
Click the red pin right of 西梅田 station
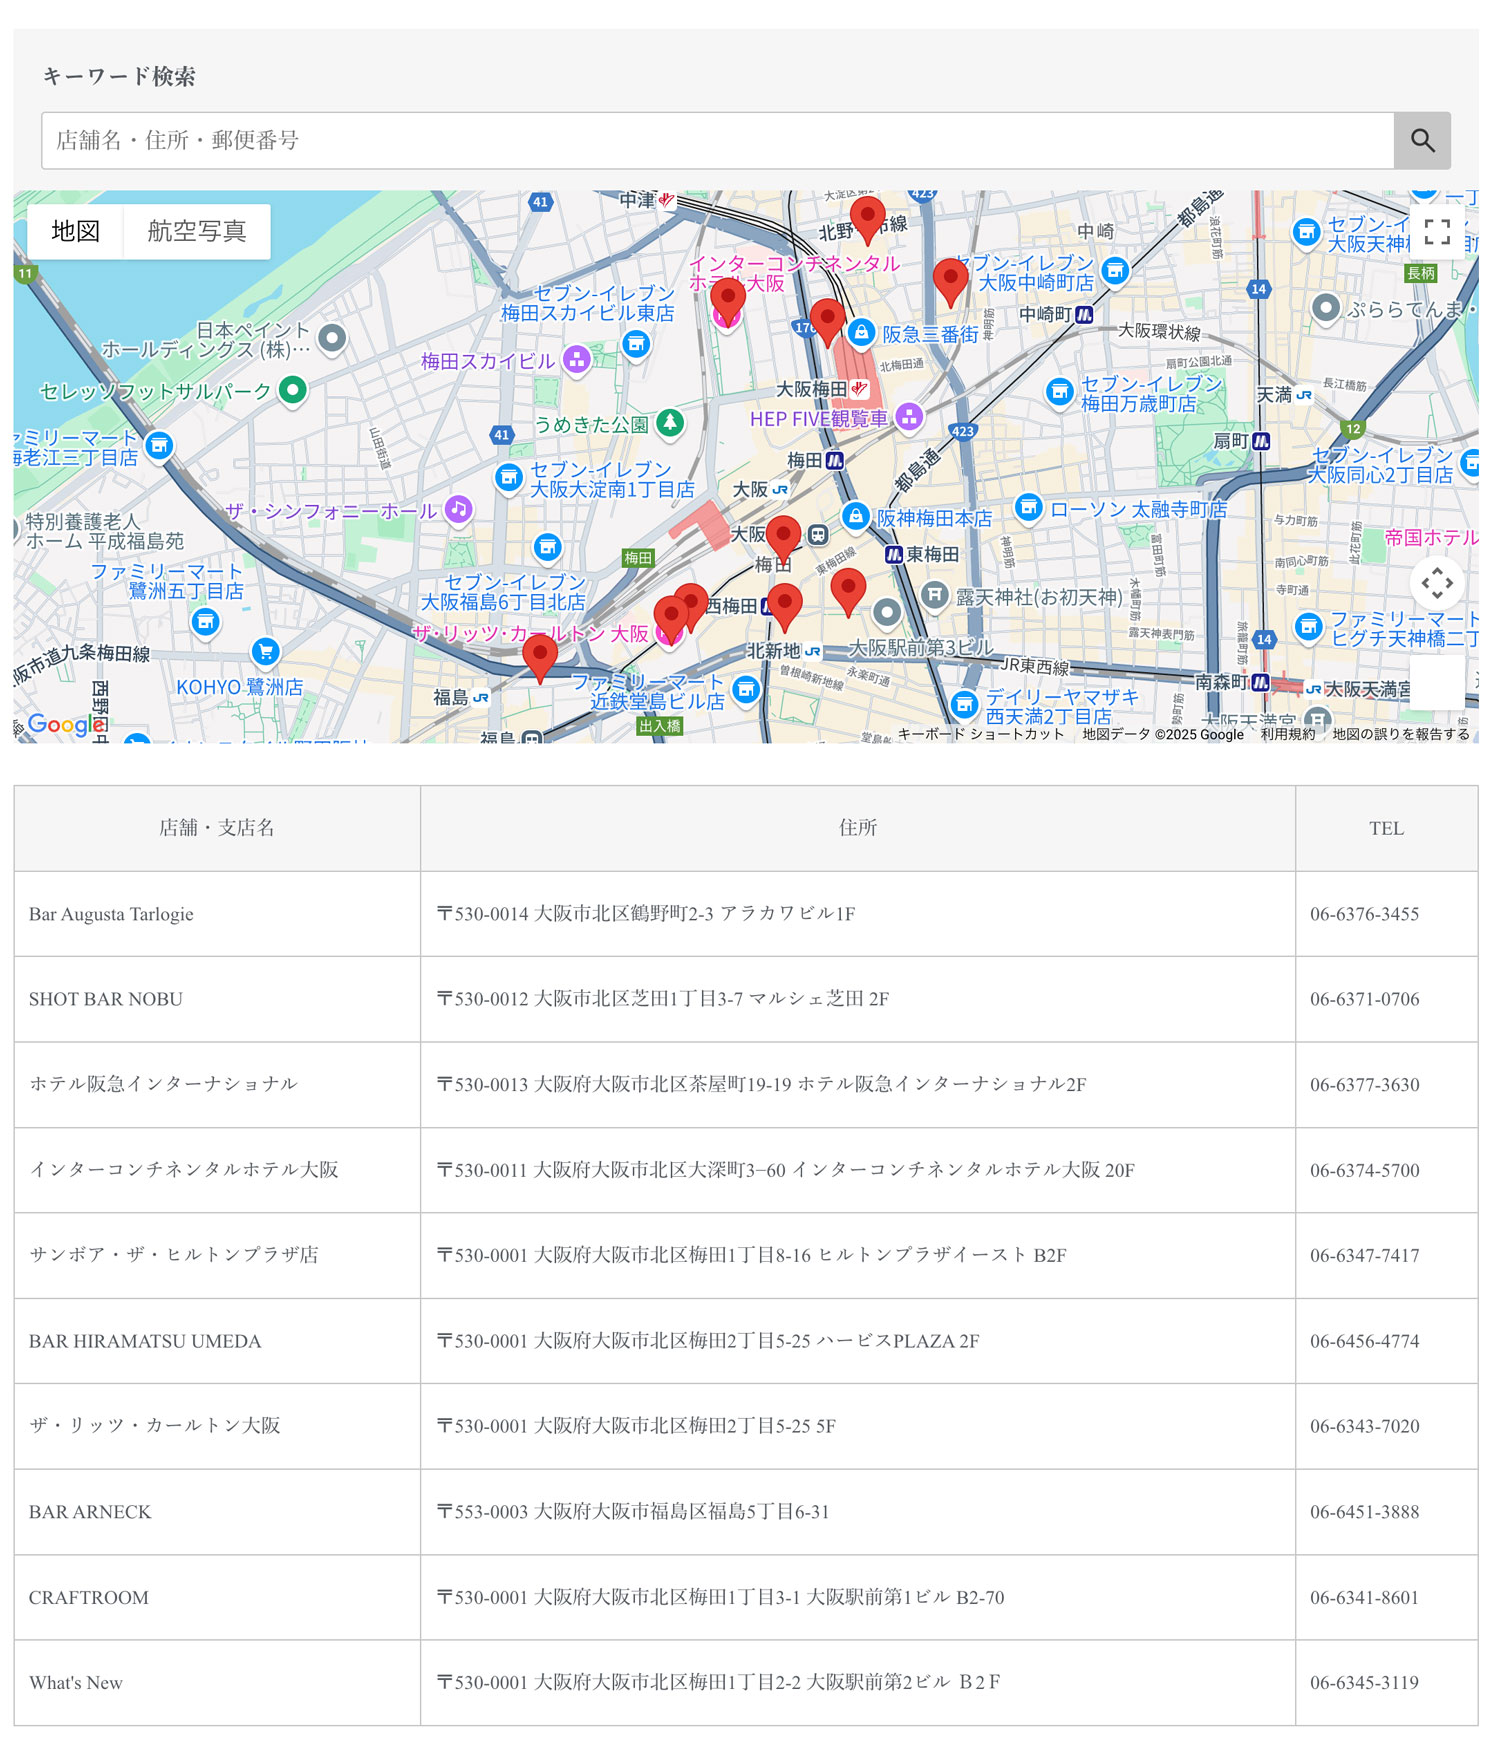click(785, 608)
